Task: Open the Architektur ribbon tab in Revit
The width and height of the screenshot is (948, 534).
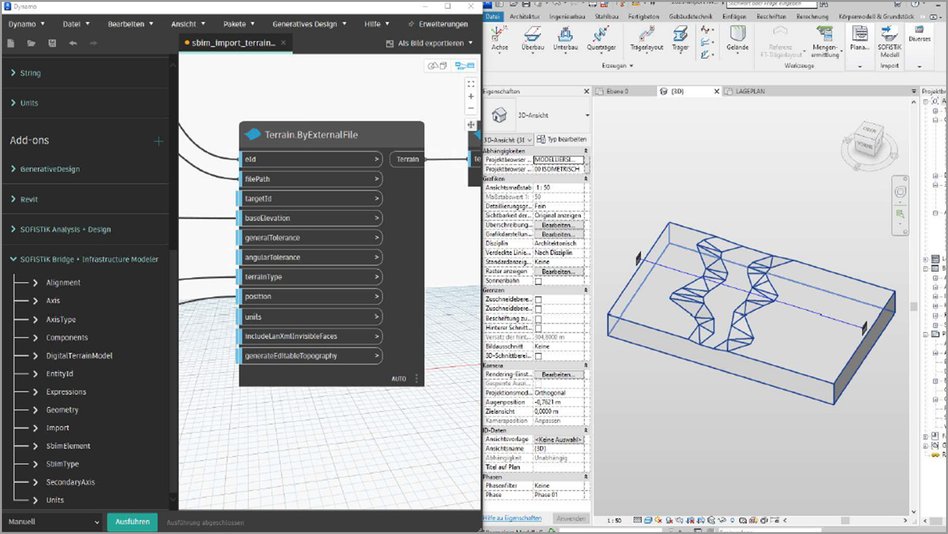Action: pos(525,17)
